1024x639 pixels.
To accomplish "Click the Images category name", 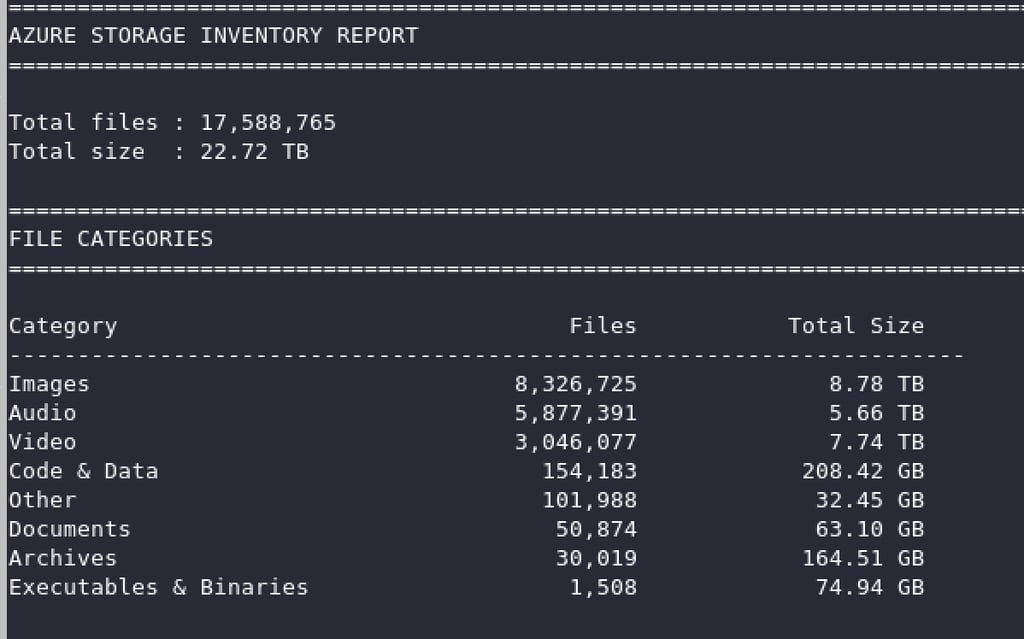I will (49, 384).
